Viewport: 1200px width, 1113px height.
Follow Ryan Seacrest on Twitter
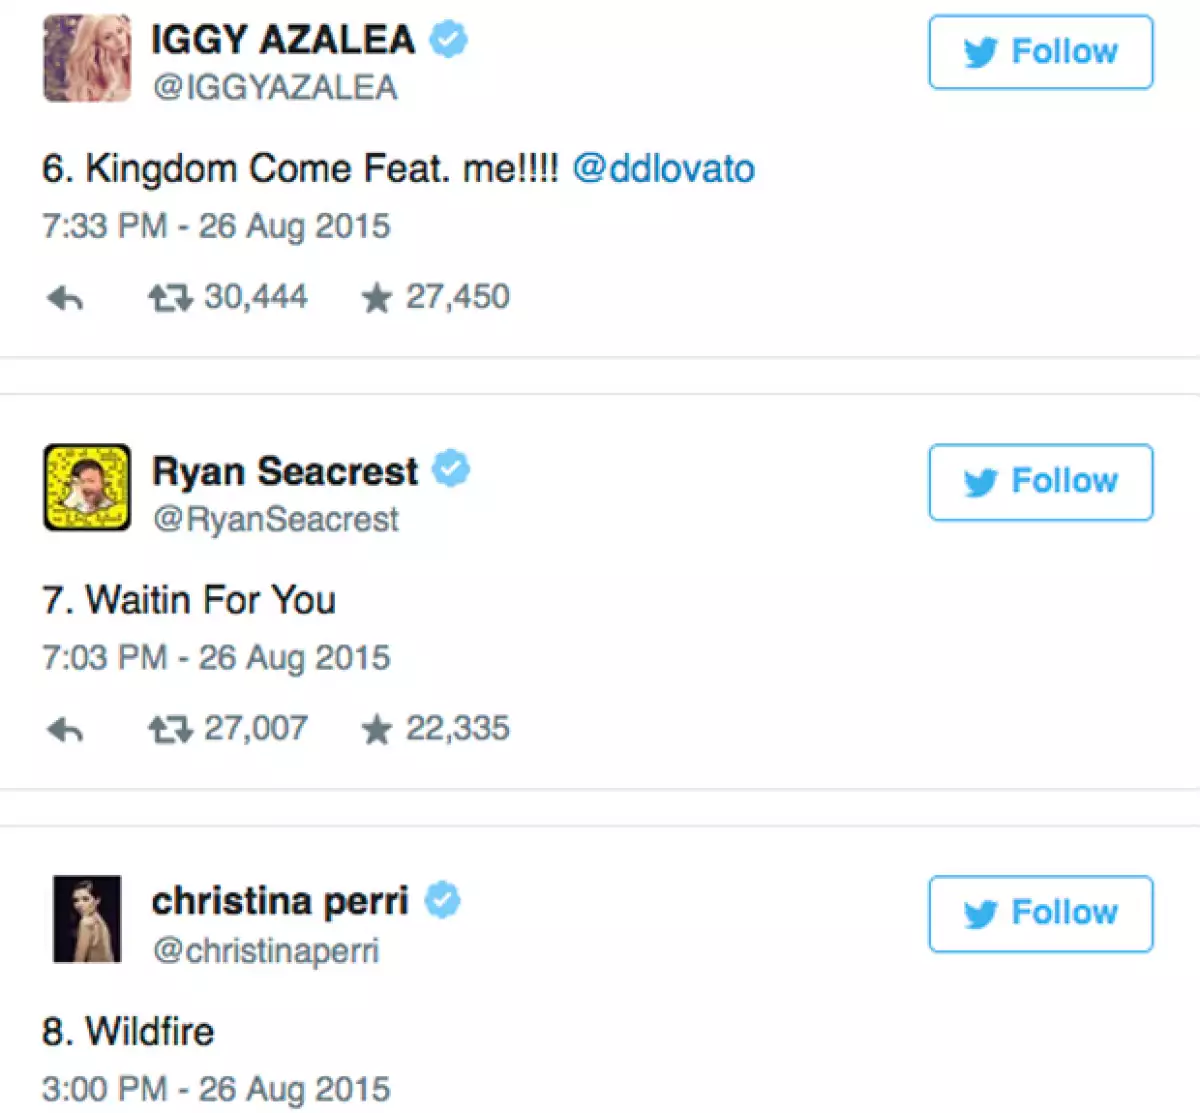coord(1040,483)
